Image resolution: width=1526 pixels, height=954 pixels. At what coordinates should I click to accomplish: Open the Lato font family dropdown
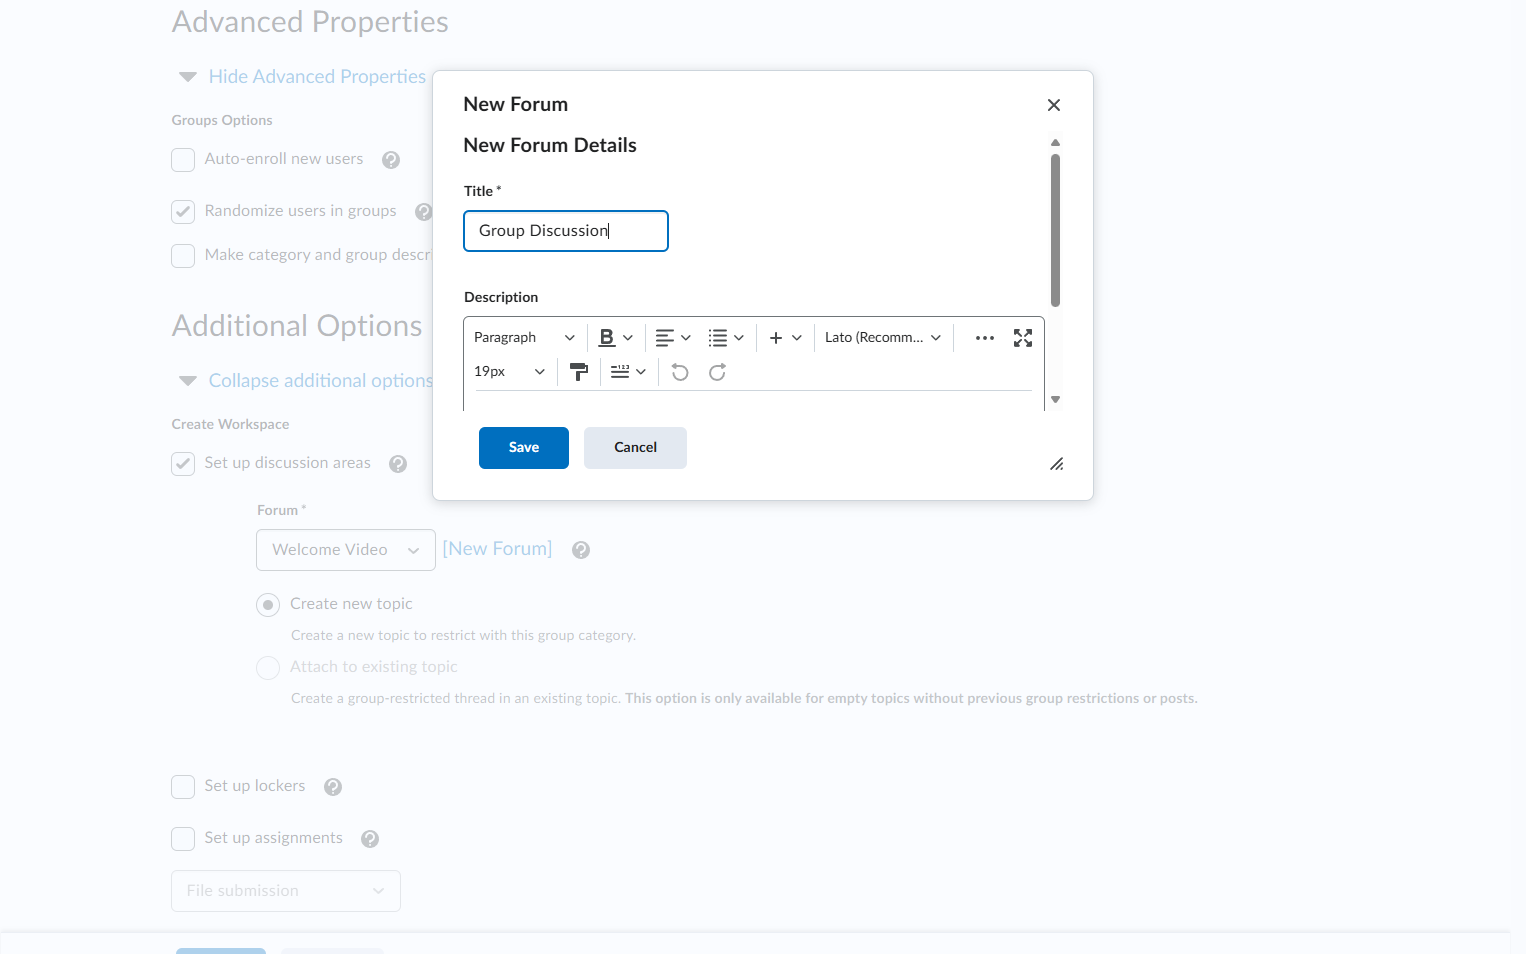tap(883, 338)
